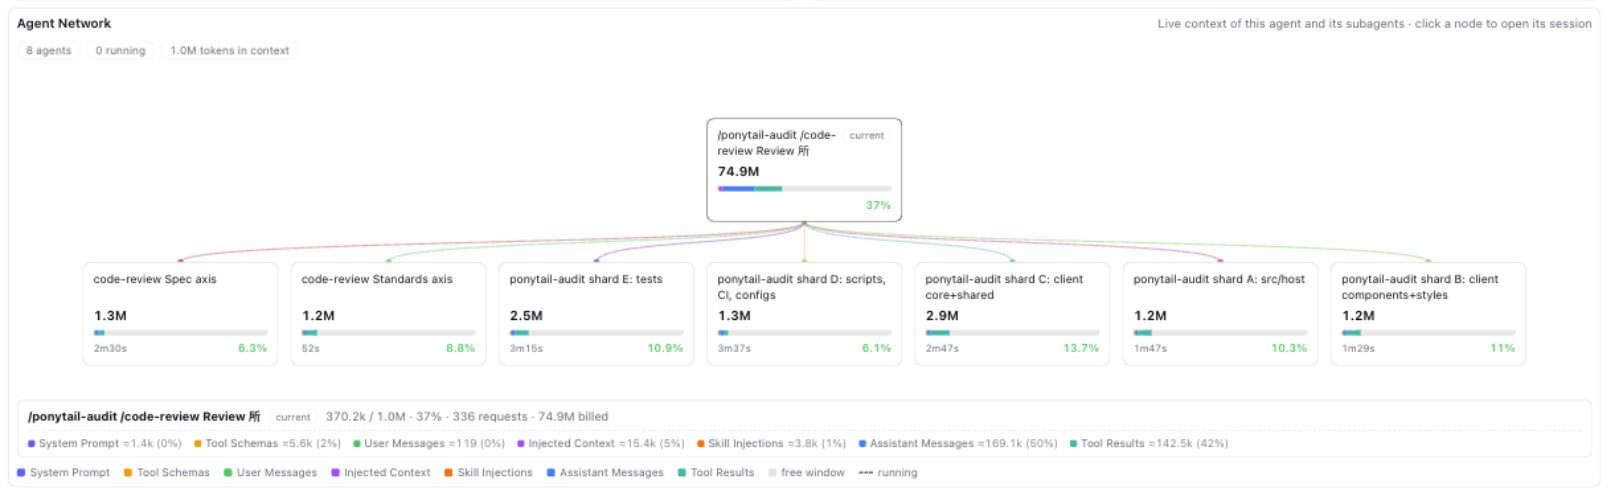The image size is (1609, 495).
Task: Click the free window legend entry
Action: click(x=806, y=473)
